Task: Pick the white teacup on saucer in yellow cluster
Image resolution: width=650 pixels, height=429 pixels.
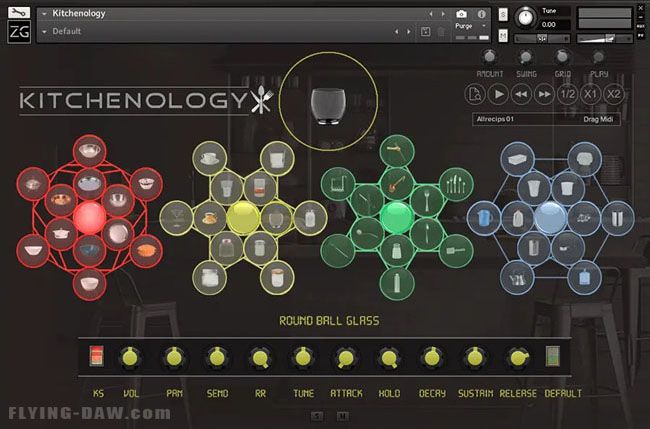Action: point(209,159)
